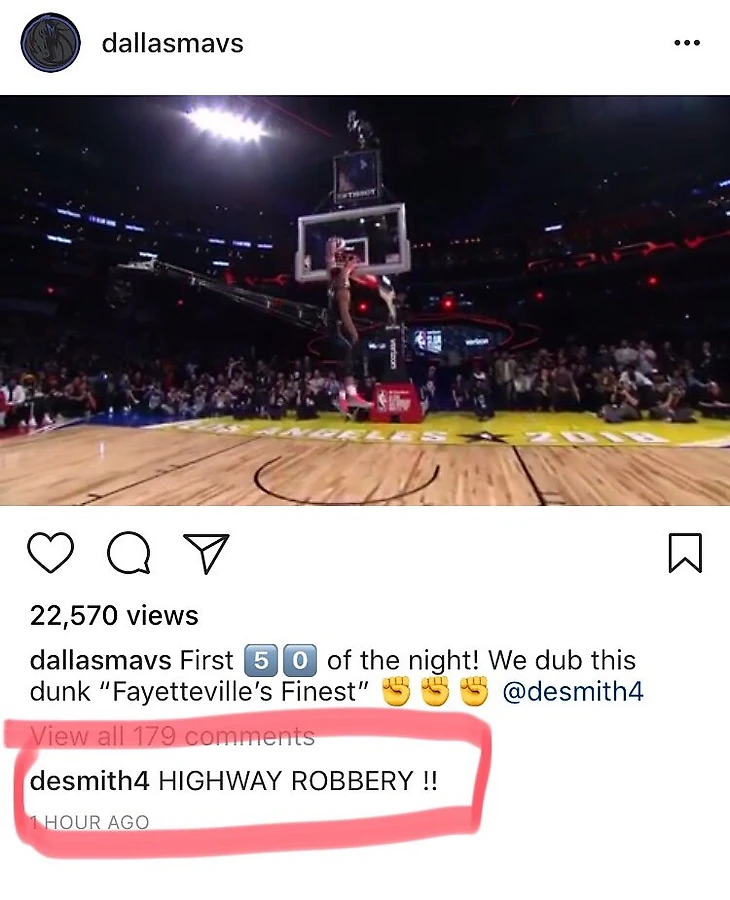The width and height of the screenshot is (730, 900).
Task: Tap the 0 keycap emoji in caption
Action: [x=300, y=661]
